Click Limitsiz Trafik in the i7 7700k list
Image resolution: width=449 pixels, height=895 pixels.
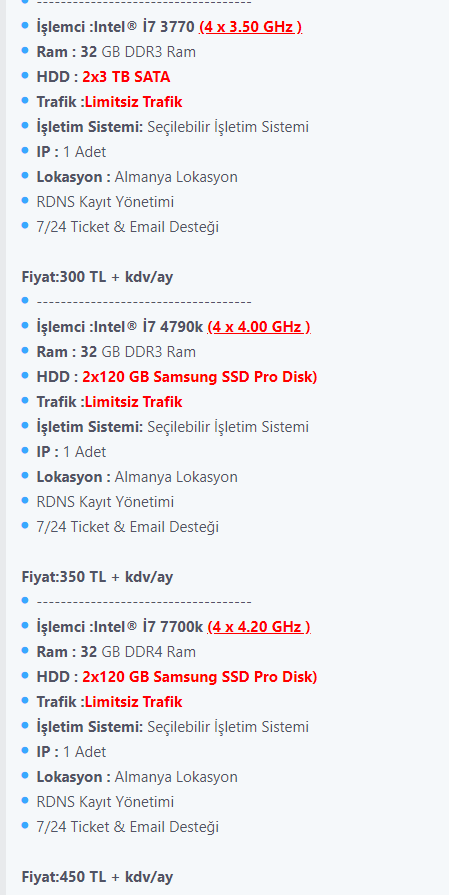[134, 702]
